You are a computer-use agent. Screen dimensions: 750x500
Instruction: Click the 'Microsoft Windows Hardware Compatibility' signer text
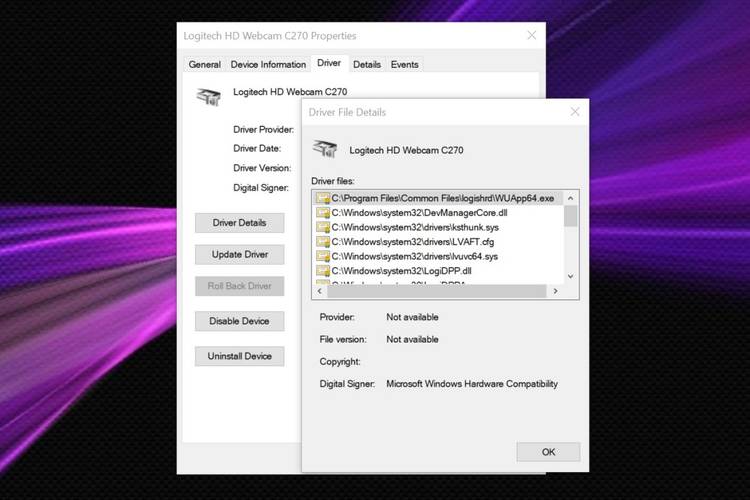pos(472,384)
